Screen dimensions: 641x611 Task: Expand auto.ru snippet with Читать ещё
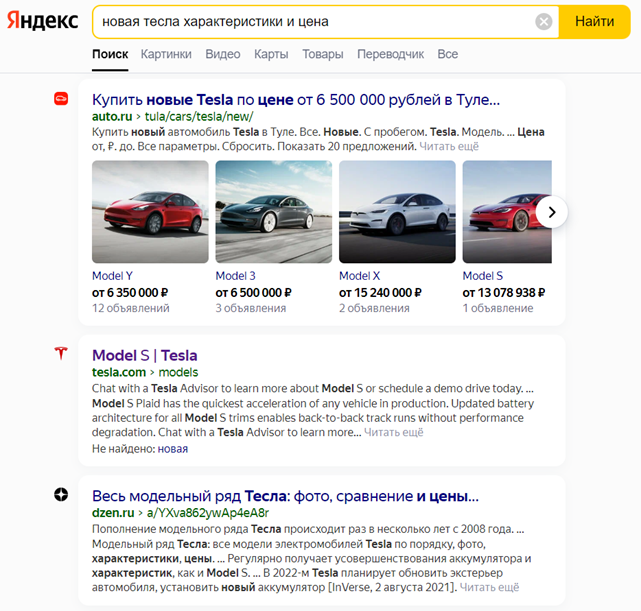449,146
